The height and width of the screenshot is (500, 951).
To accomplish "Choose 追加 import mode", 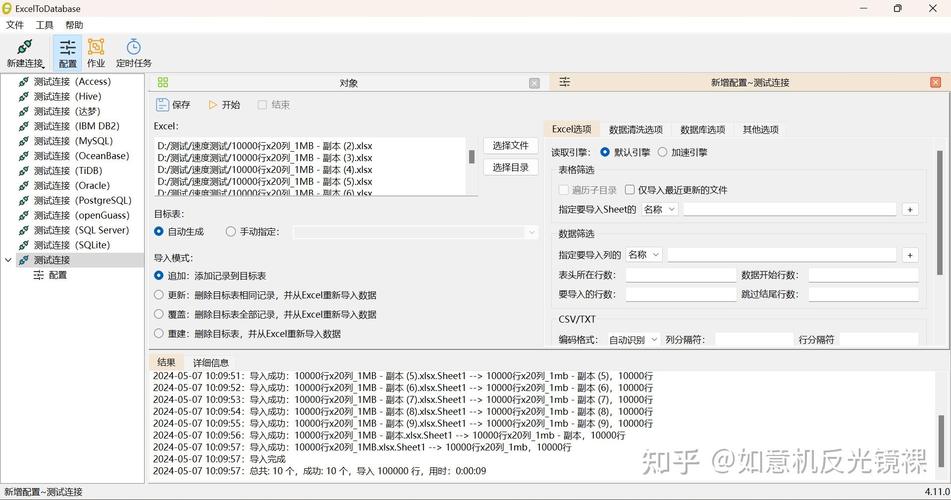I will [159, 275].
